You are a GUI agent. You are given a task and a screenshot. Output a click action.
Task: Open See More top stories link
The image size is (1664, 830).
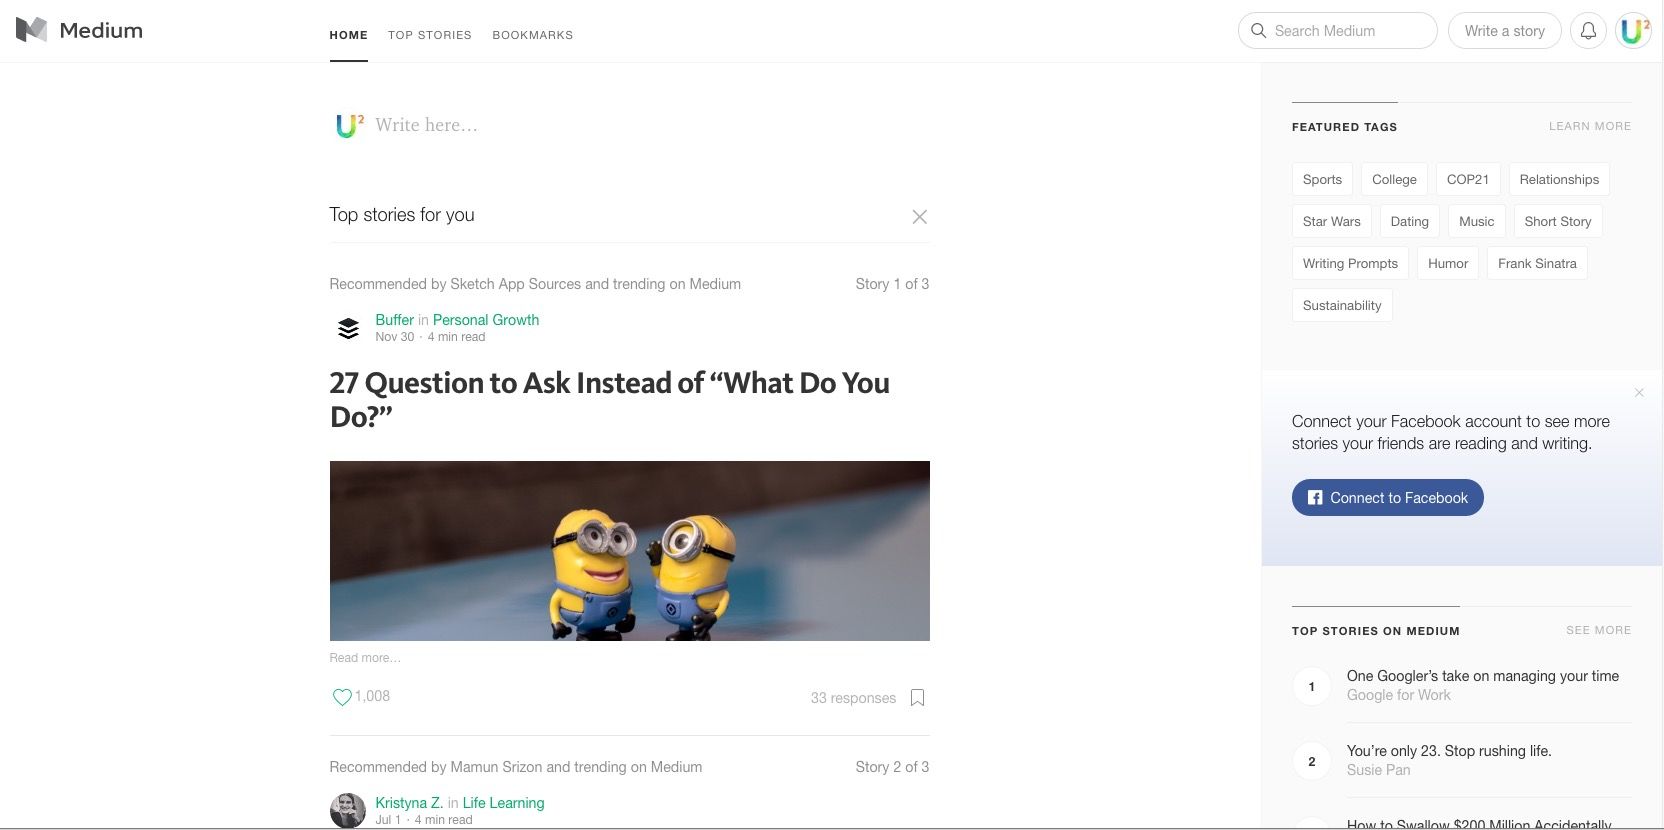(1598, 631)
